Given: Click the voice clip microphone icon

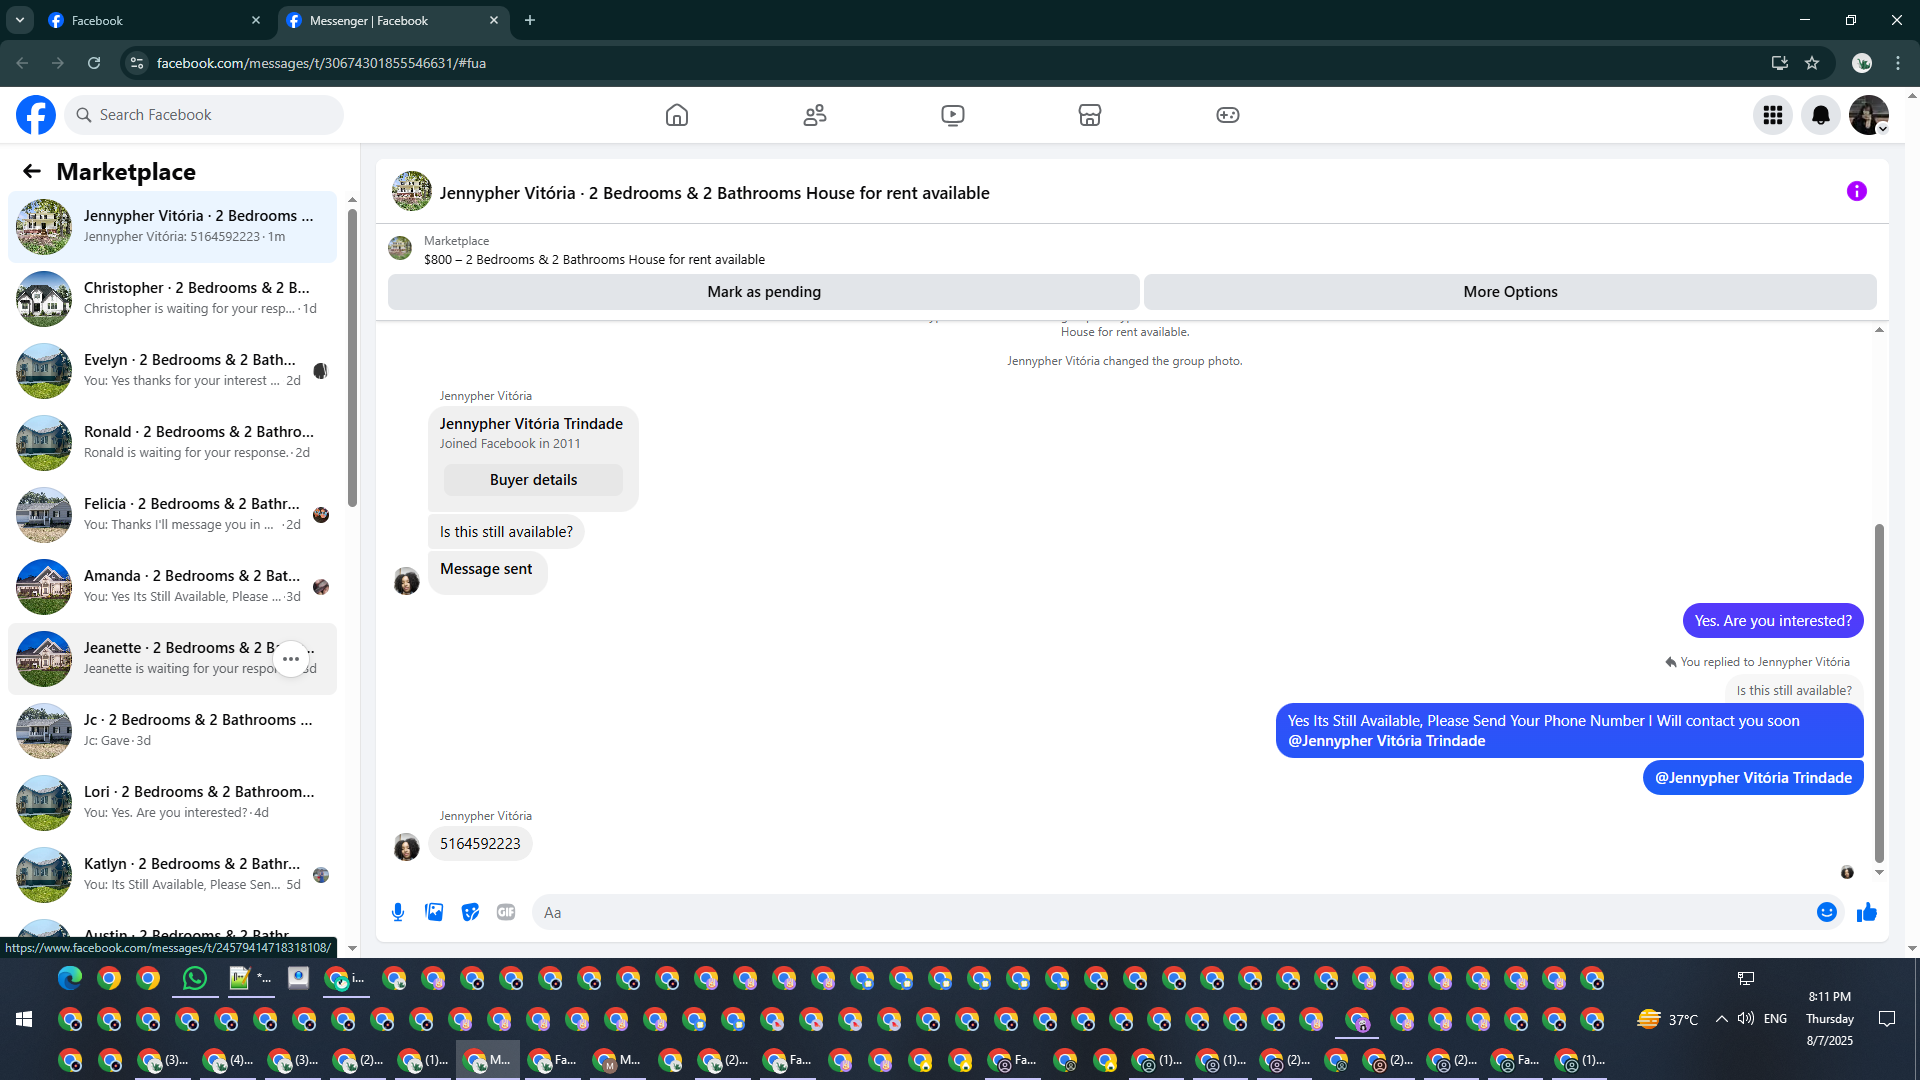Looking at the screenshot, I should [398, 912].
